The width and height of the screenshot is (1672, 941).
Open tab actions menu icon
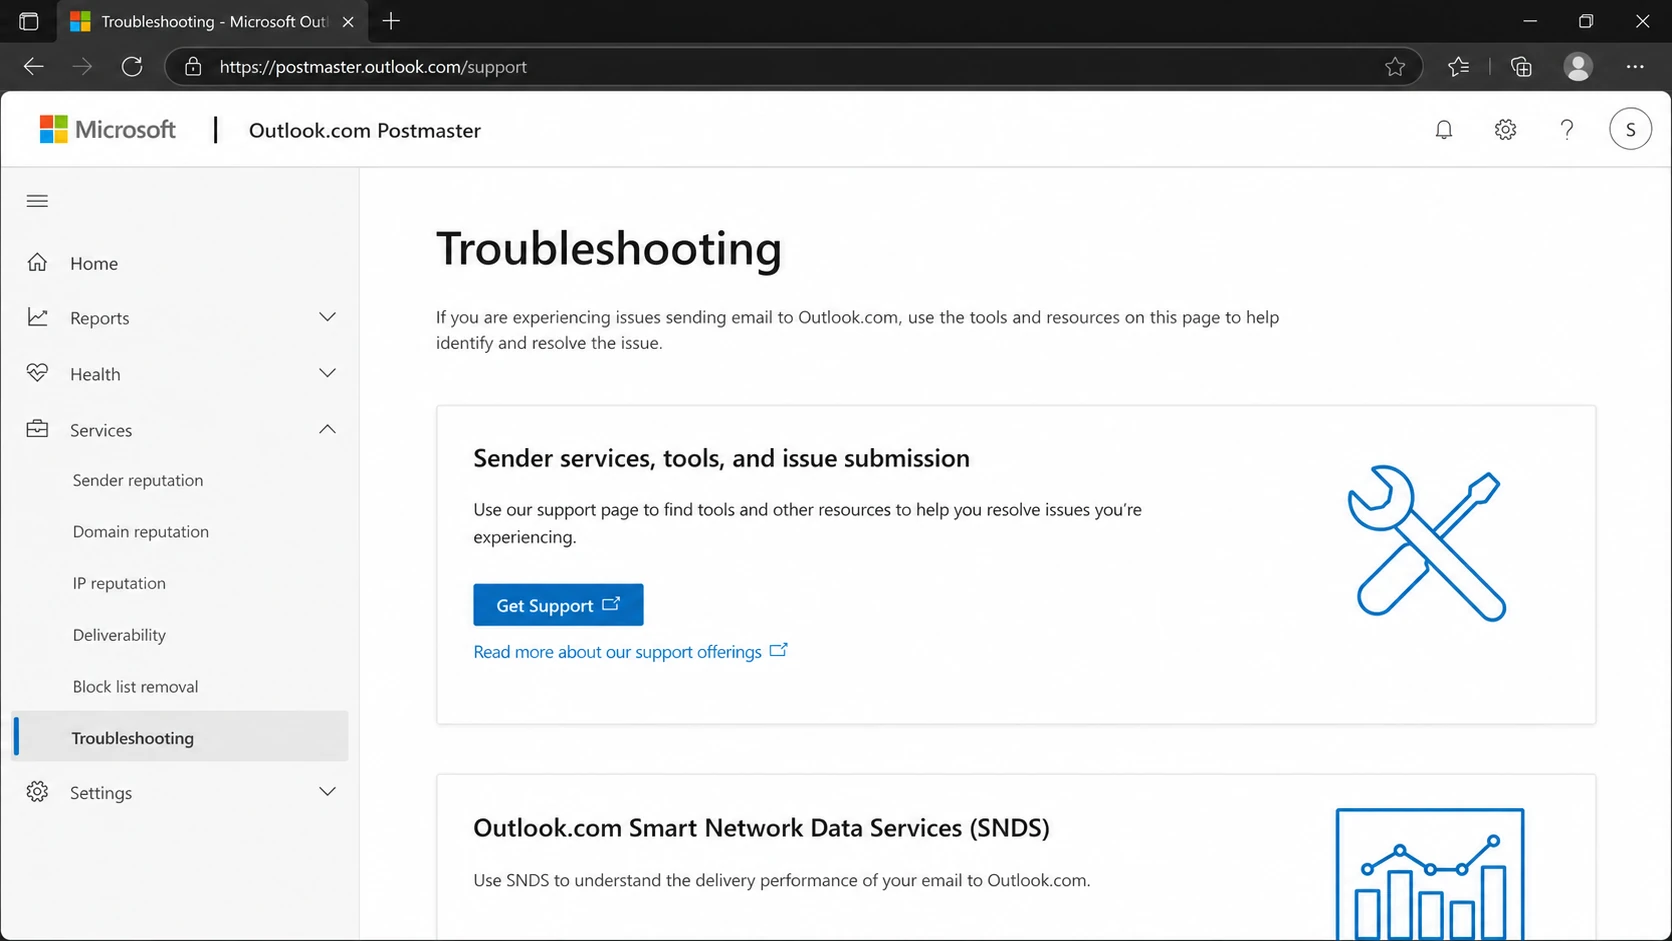coord(29,21)
